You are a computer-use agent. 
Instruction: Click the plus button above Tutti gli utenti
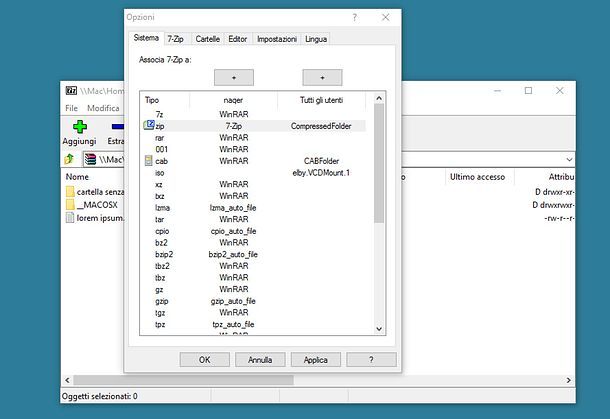coord(323,78)
